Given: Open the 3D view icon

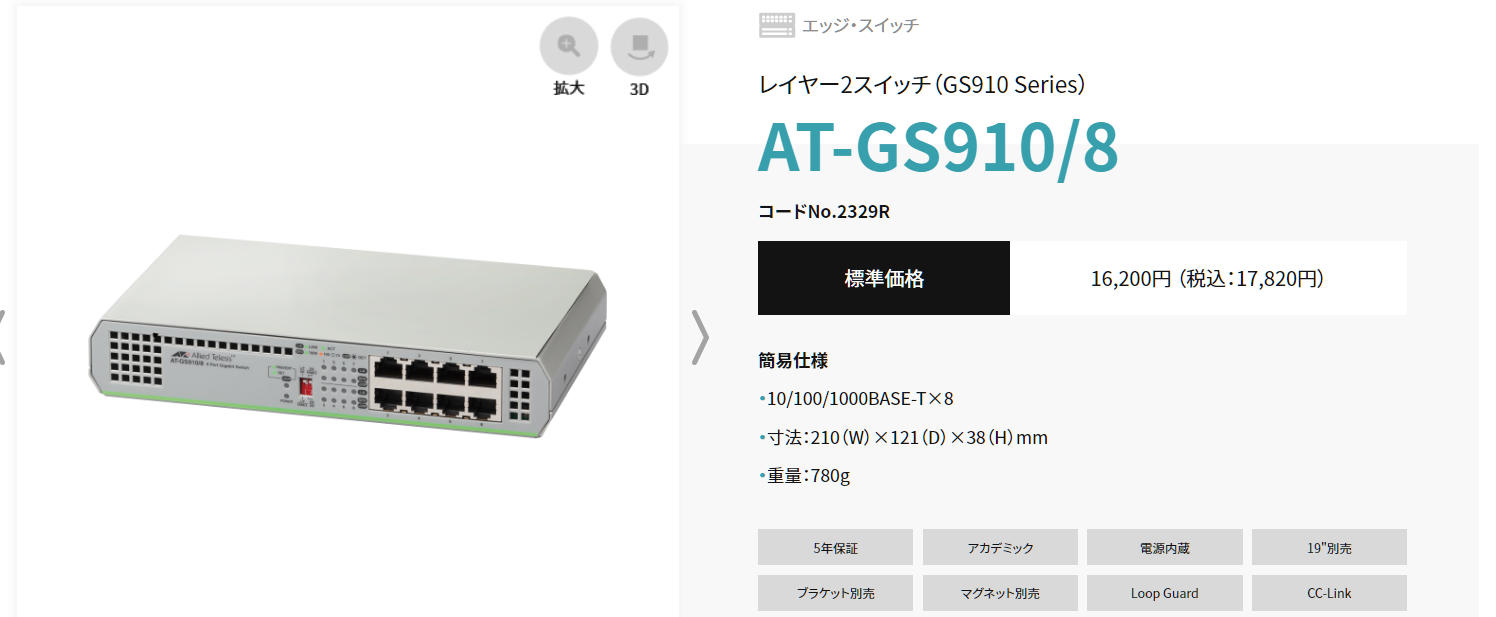Looking at the screenshot, I should pyautogui.click(x=639, y=47).
